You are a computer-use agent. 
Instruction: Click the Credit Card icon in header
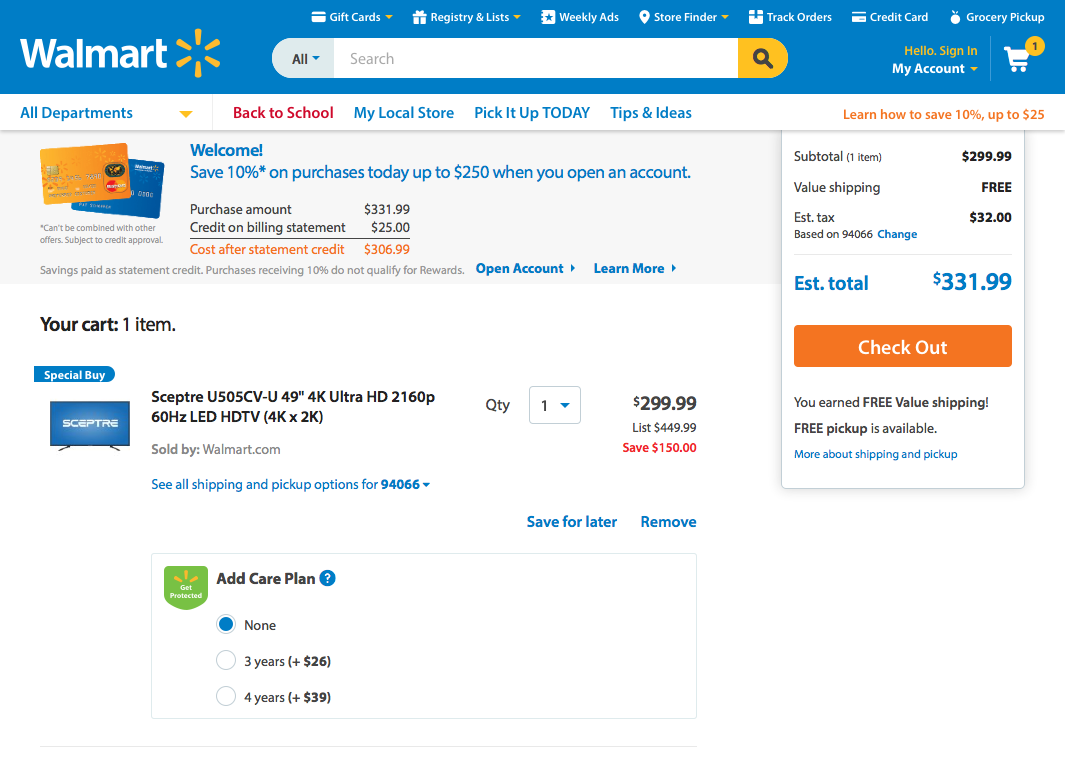pos(859,17)
